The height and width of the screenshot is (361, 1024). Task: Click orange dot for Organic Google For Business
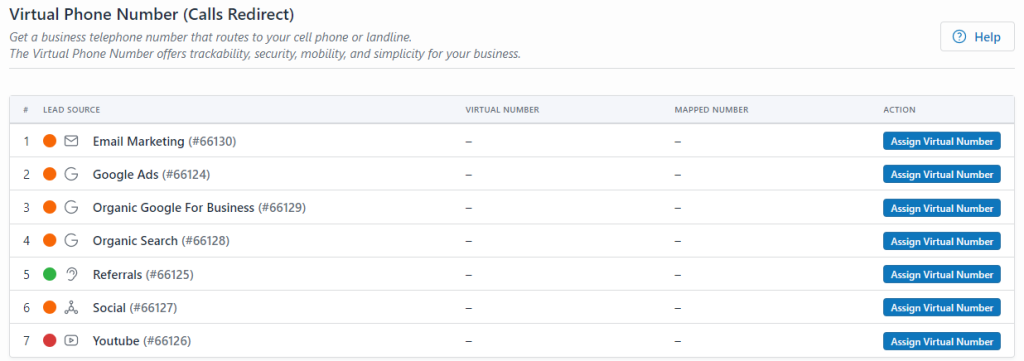tap(50, 208)
